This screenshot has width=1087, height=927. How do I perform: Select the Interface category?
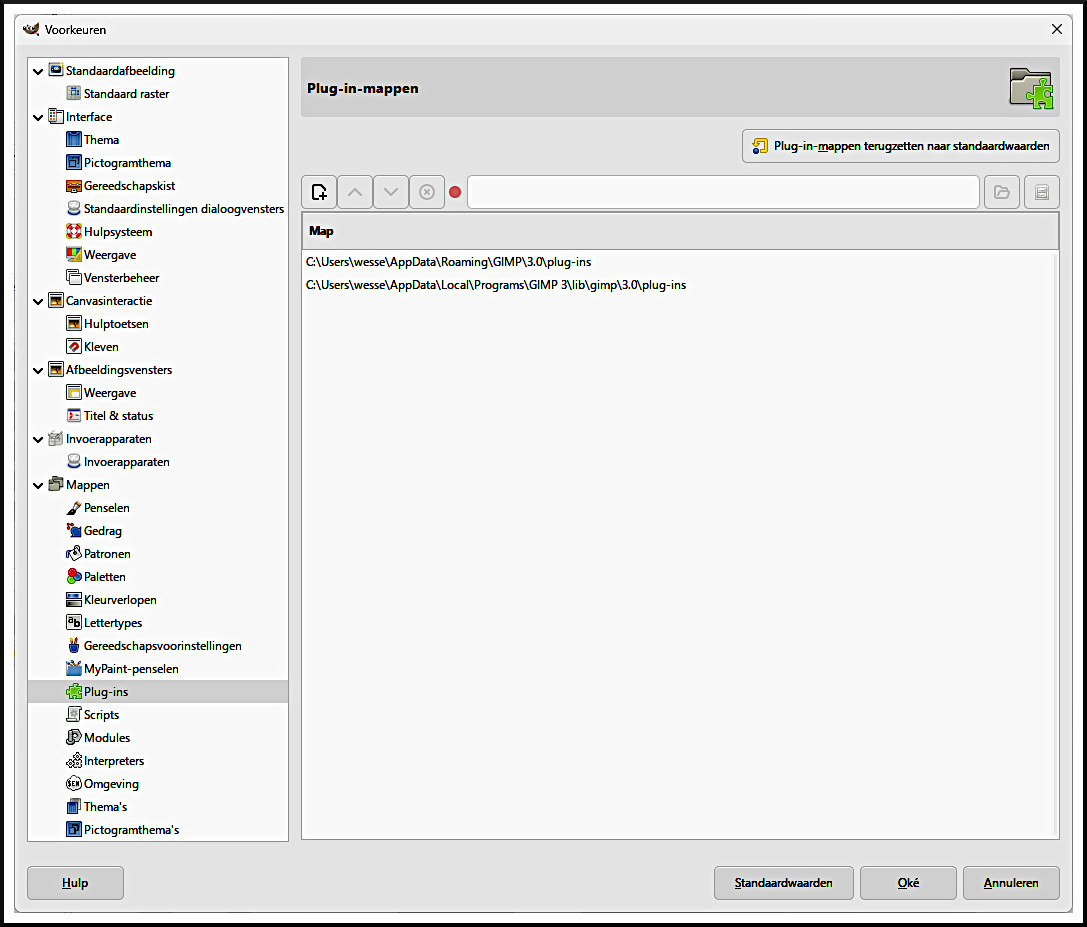[x=89, y=116]
